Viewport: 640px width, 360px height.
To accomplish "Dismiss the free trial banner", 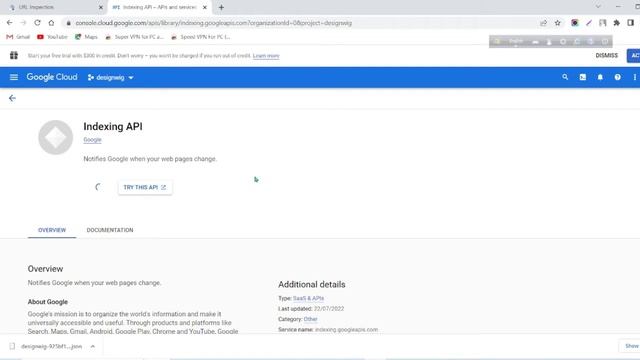I will click(607, 56).
